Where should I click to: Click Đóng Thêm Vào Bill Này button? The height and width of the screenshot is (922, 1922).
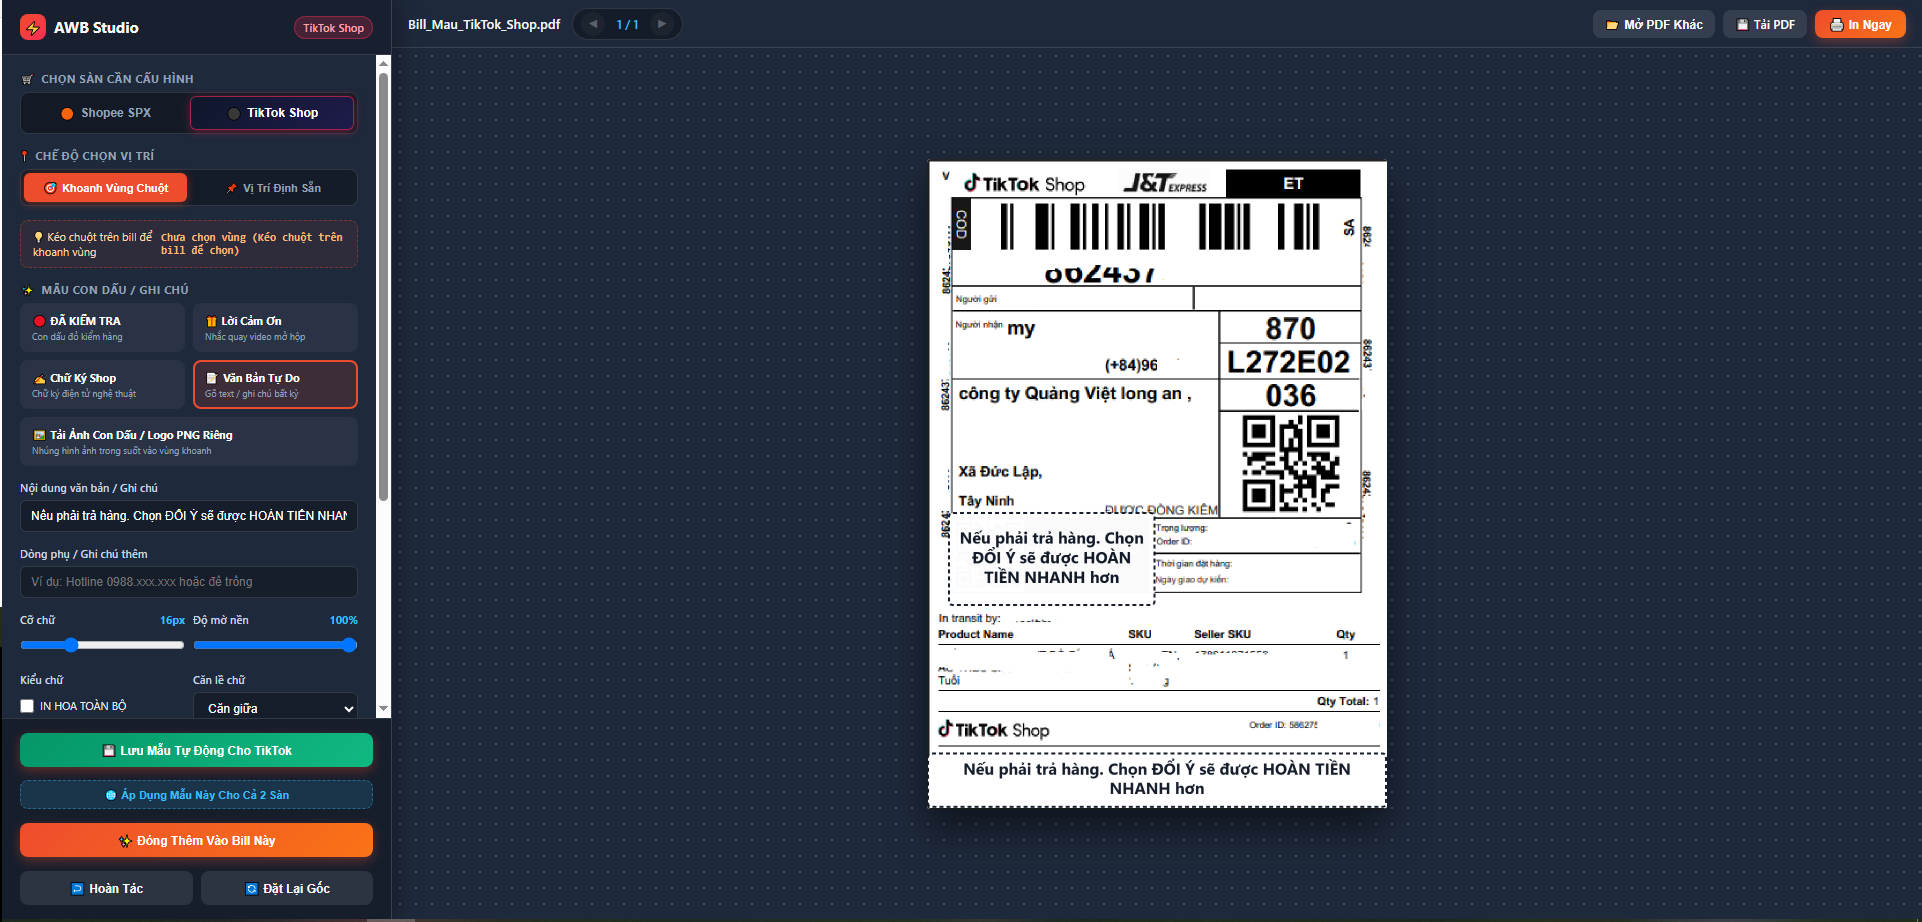coord(196,840)
